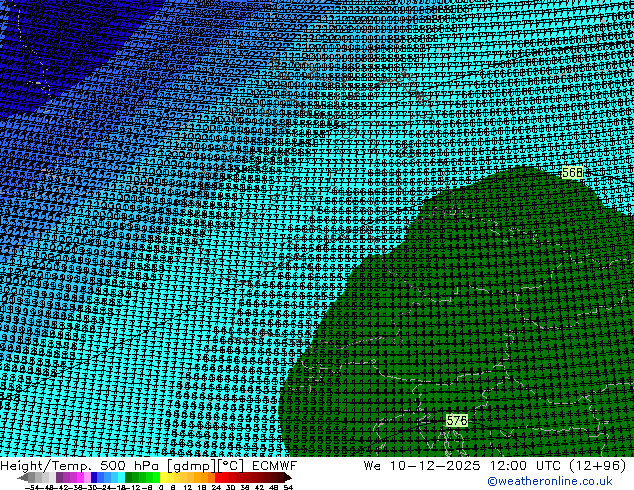Open the weatheronline.co.uk copyright link
Image resolution: width=634 pixels, height=490 pixels.
[549, 481]
